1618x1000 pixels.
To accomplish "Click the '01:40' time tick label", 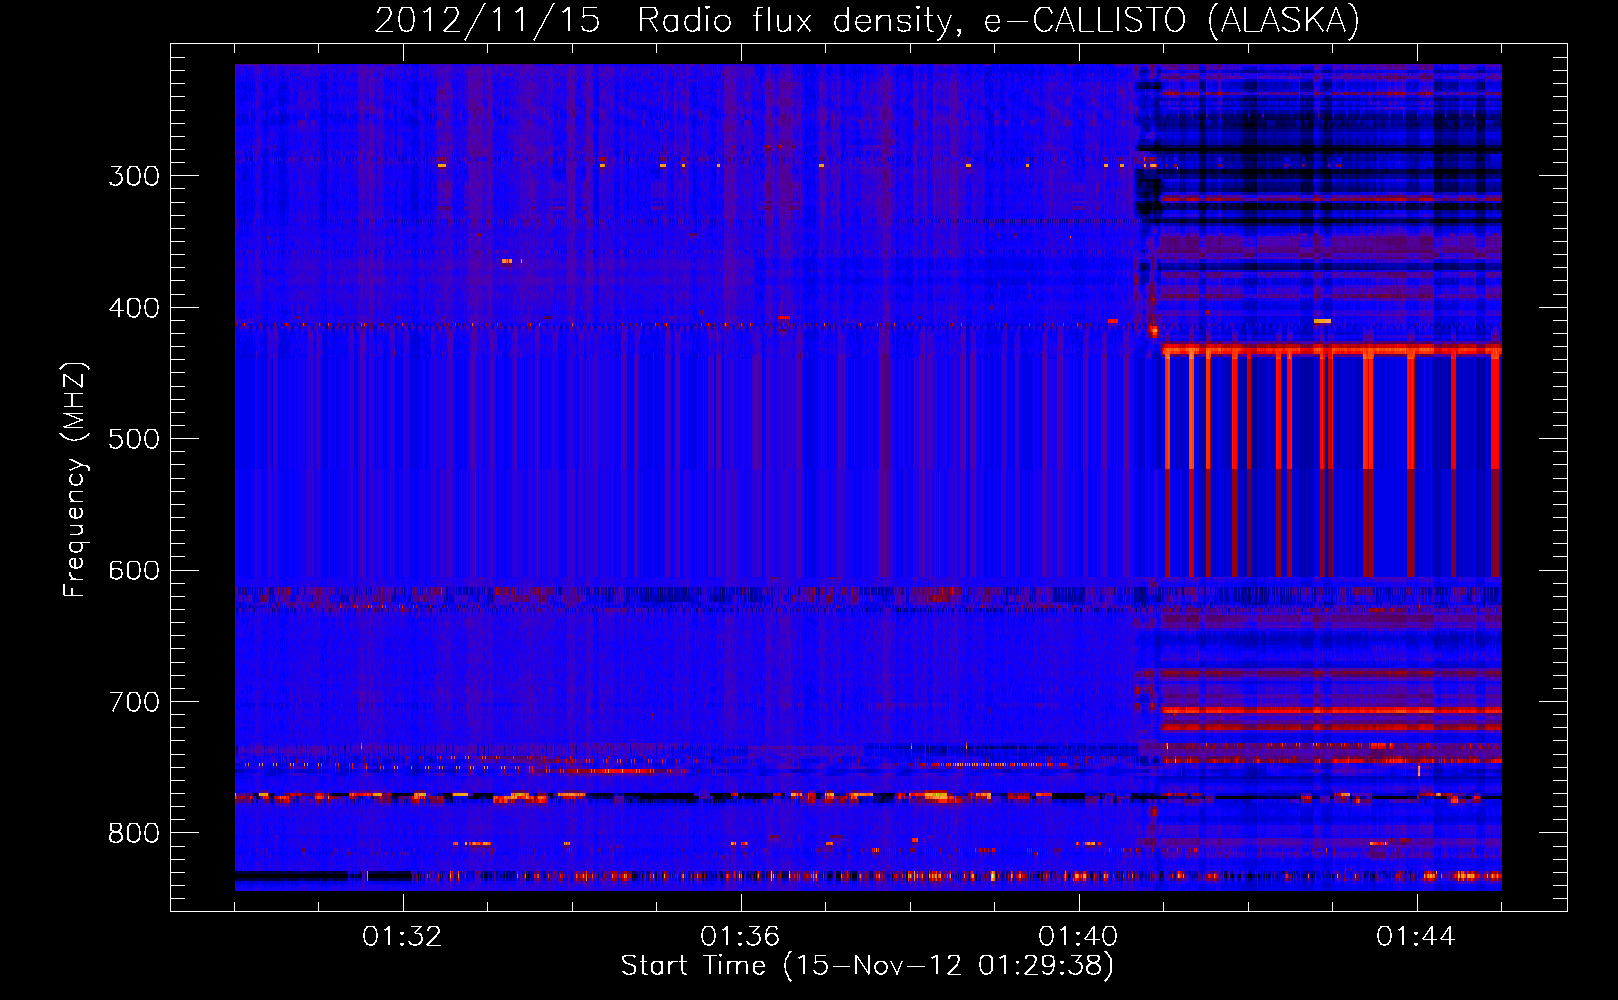I will tap(1078, 937).
